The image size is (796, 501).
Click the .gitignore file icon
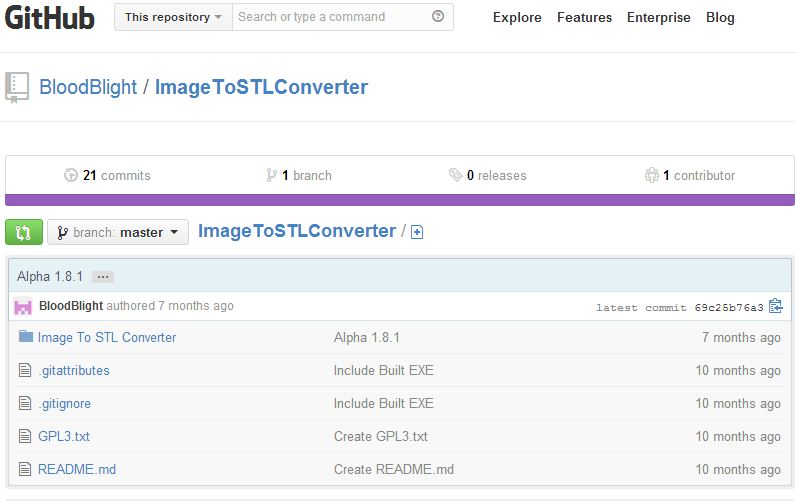[25, 403]
